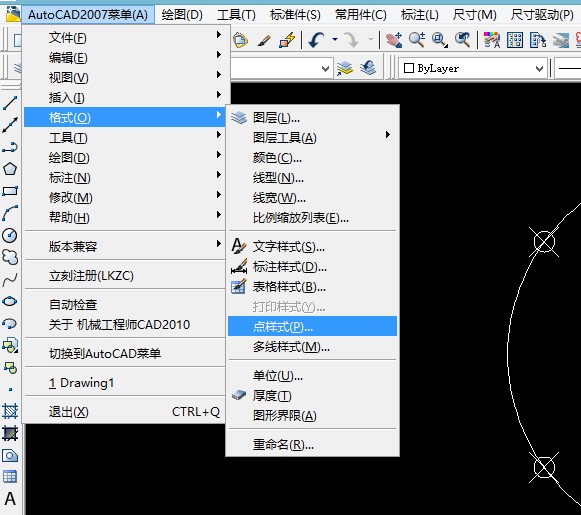Image resolution: width=581 pixels, height=515 pixels.
Task: Expand the 编辑(E) submenu
Action: click(124, 57)
